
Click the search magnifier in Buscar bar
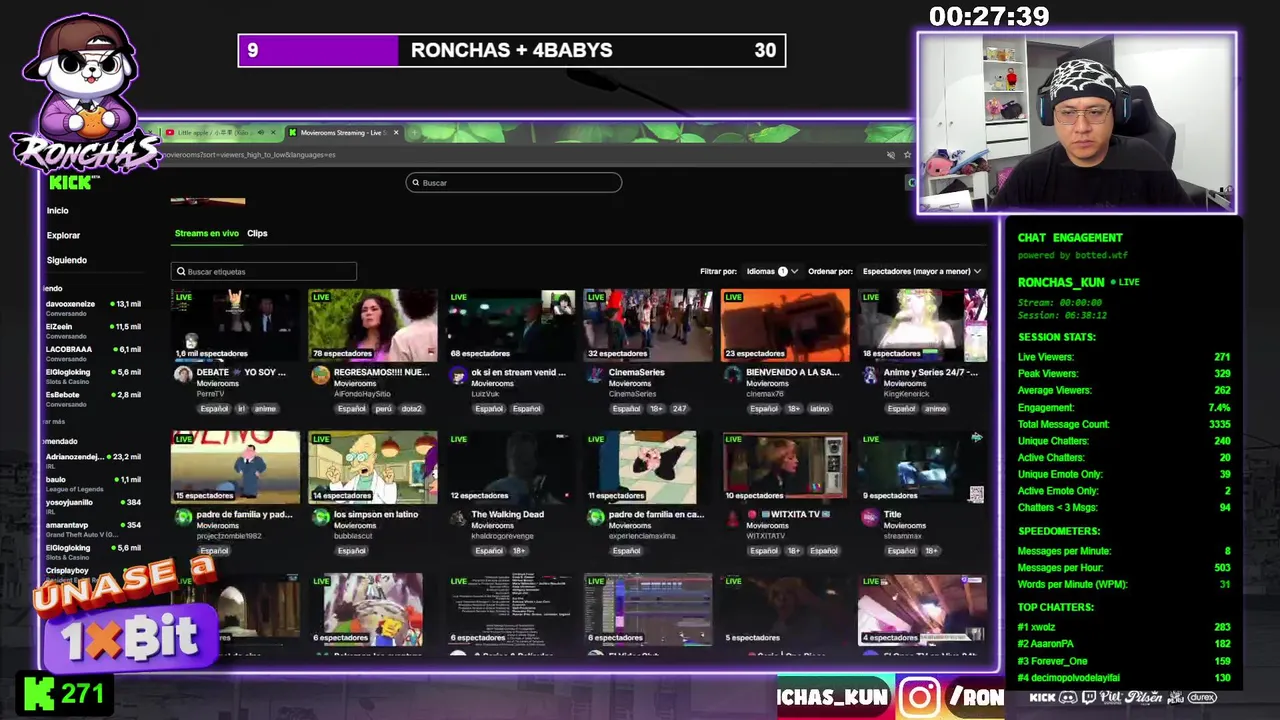416,183
